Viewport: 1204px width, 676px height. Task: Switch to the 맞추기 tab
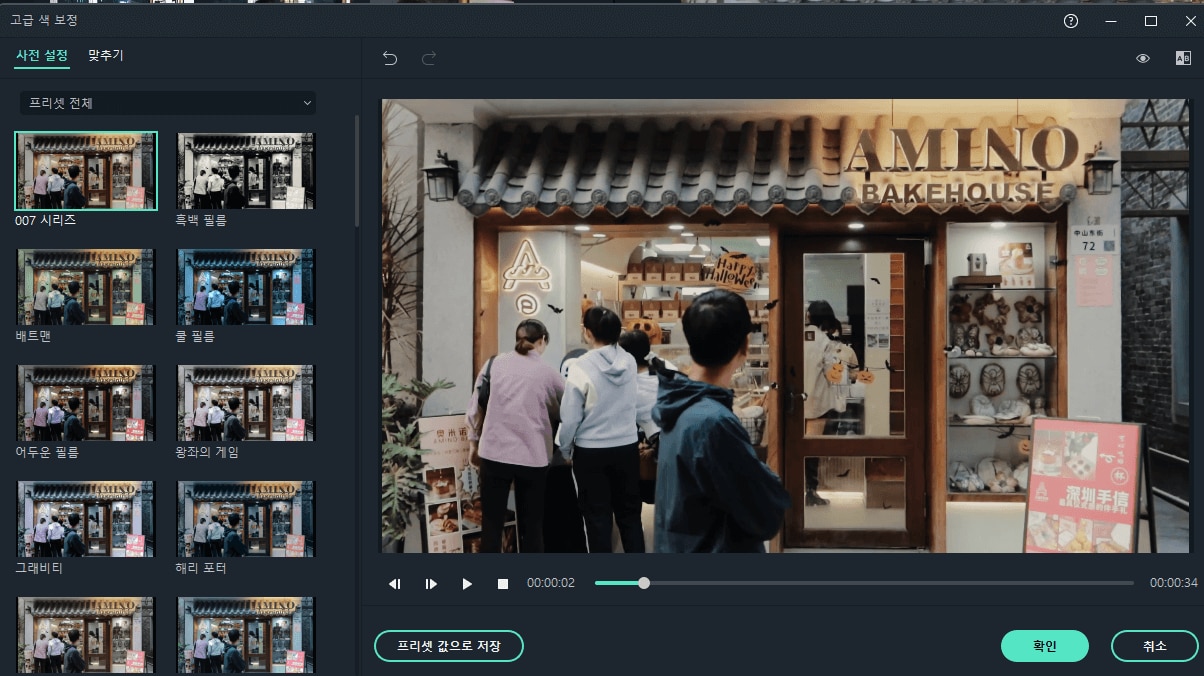point(106,56)
